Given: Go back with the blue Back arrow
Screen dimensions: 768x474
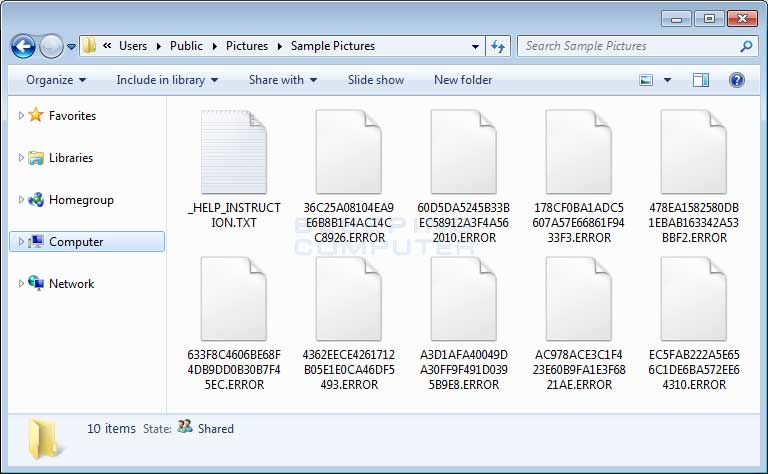Looking at the screenshot, I should (x=23, y=47).
